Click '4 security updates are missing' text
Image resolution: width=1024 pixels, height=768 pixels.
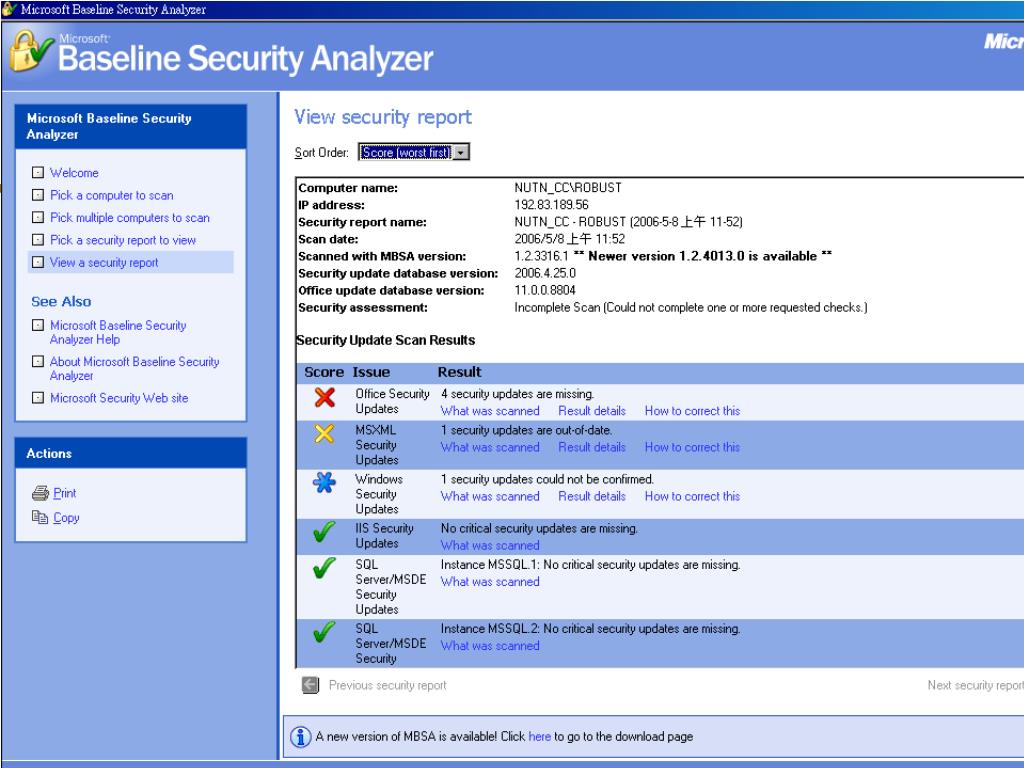click(517, 394)
